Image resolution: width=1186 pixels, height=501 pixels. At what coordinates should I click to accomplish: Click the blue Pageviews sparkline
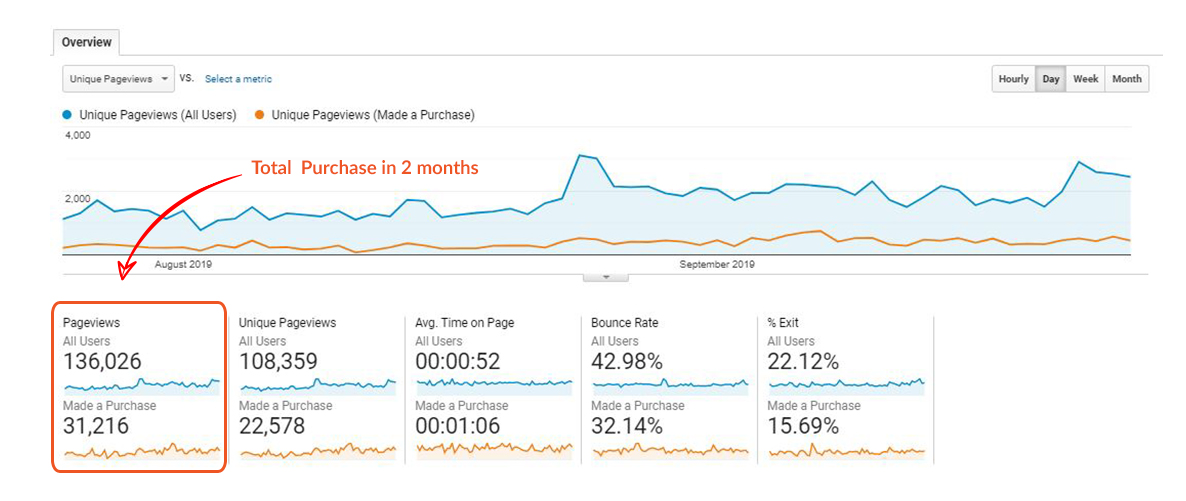[x=141, y=384]
